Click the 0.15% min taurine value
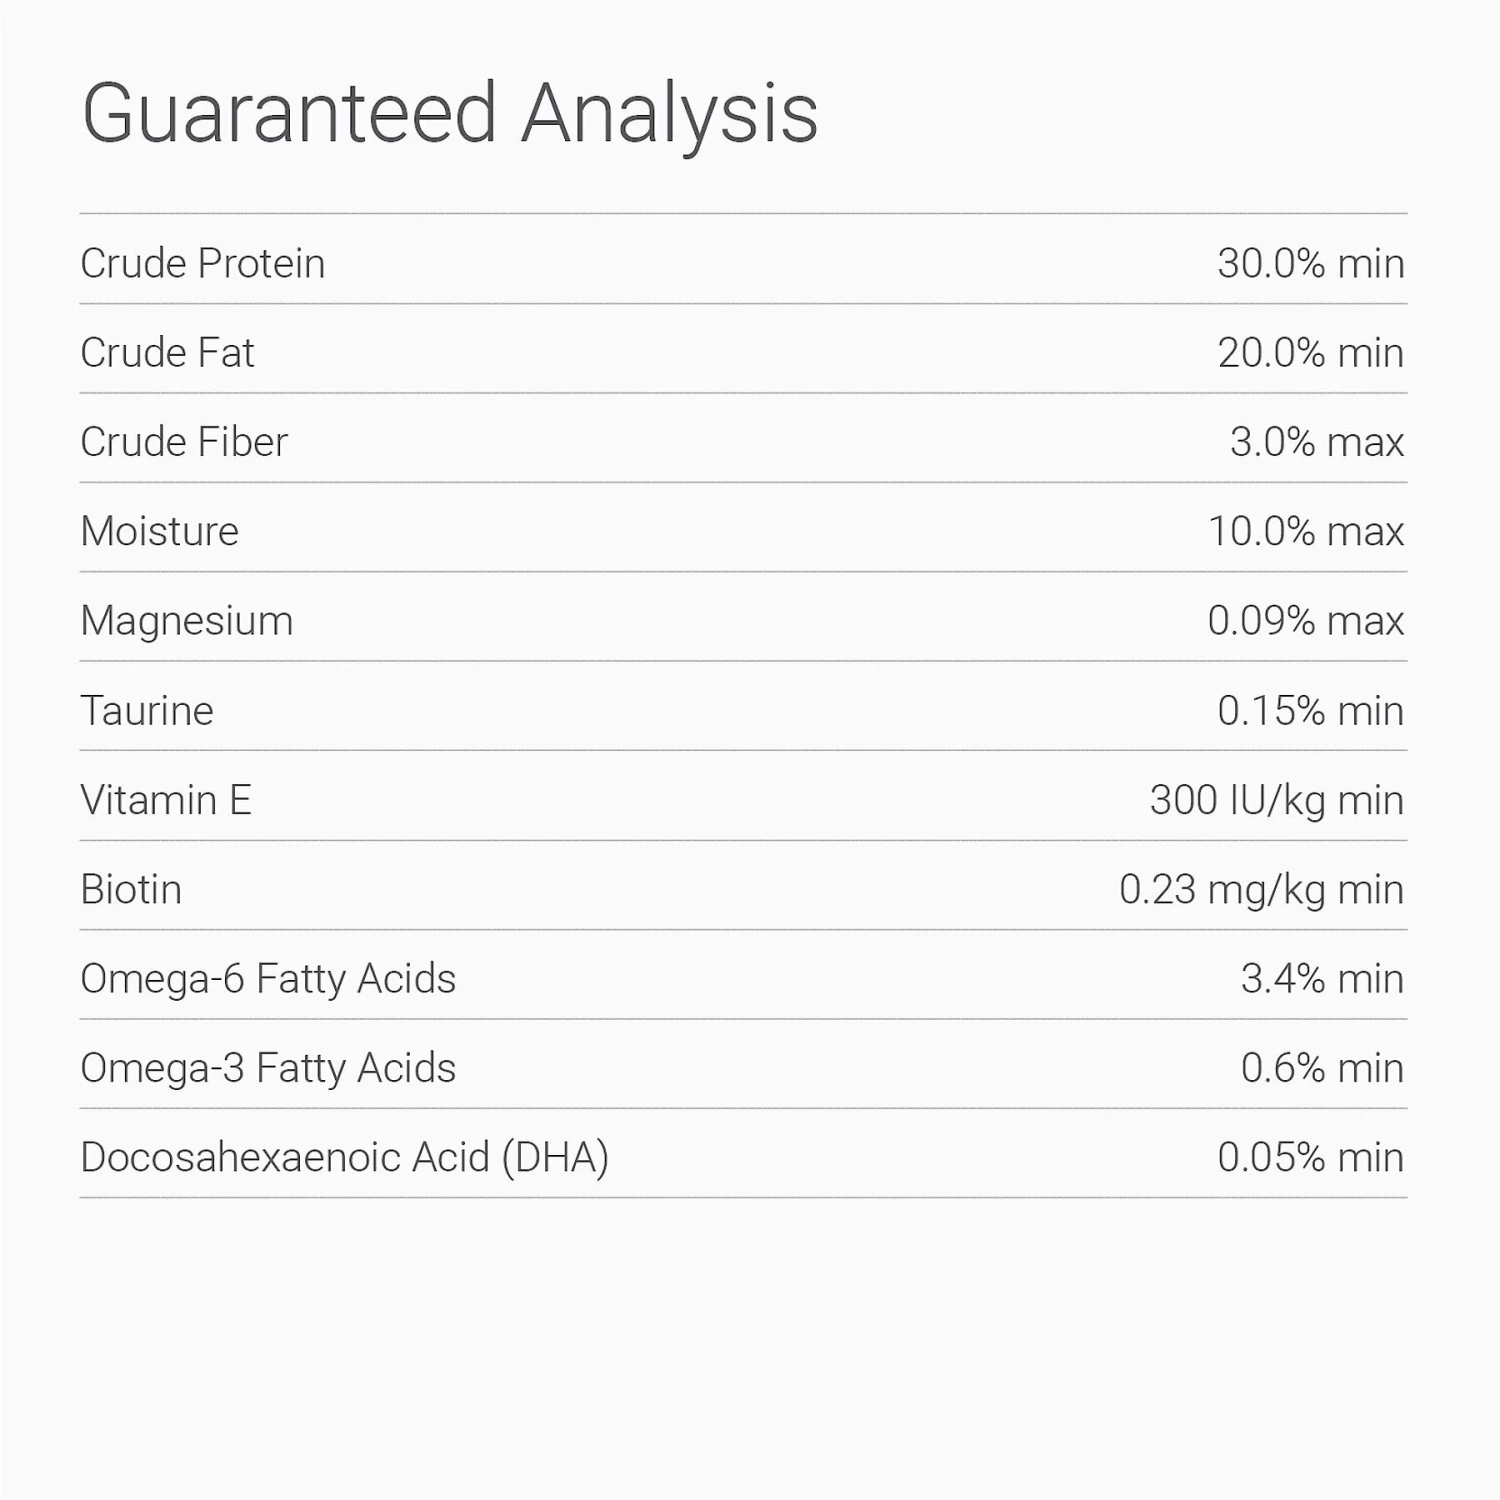Viewport: 1500px width, 1500px height. click(1310, 711)
